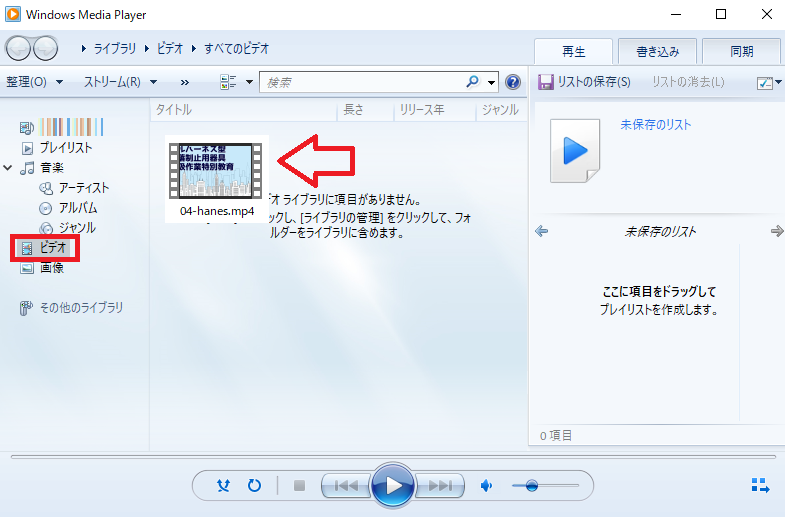Switch to Now Playing mode

(x=760, y=485)
